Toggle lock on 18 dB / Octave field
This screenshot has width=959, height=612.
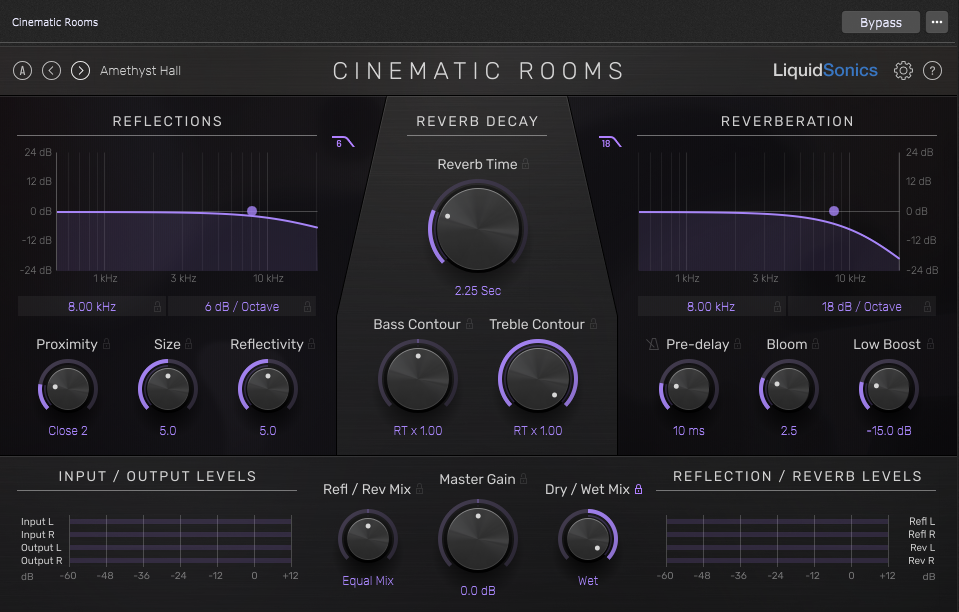pos(927,307)
